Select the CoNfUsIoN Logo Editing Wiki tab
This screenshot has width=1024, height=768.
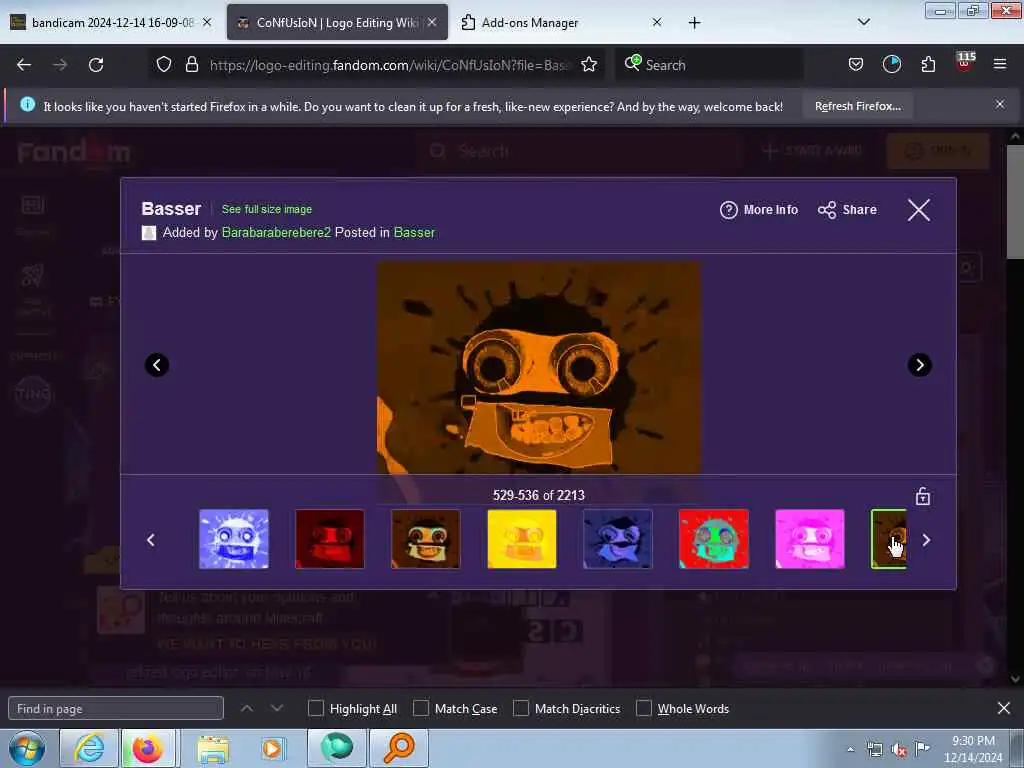pyautogui.click(x=338, y=22)
